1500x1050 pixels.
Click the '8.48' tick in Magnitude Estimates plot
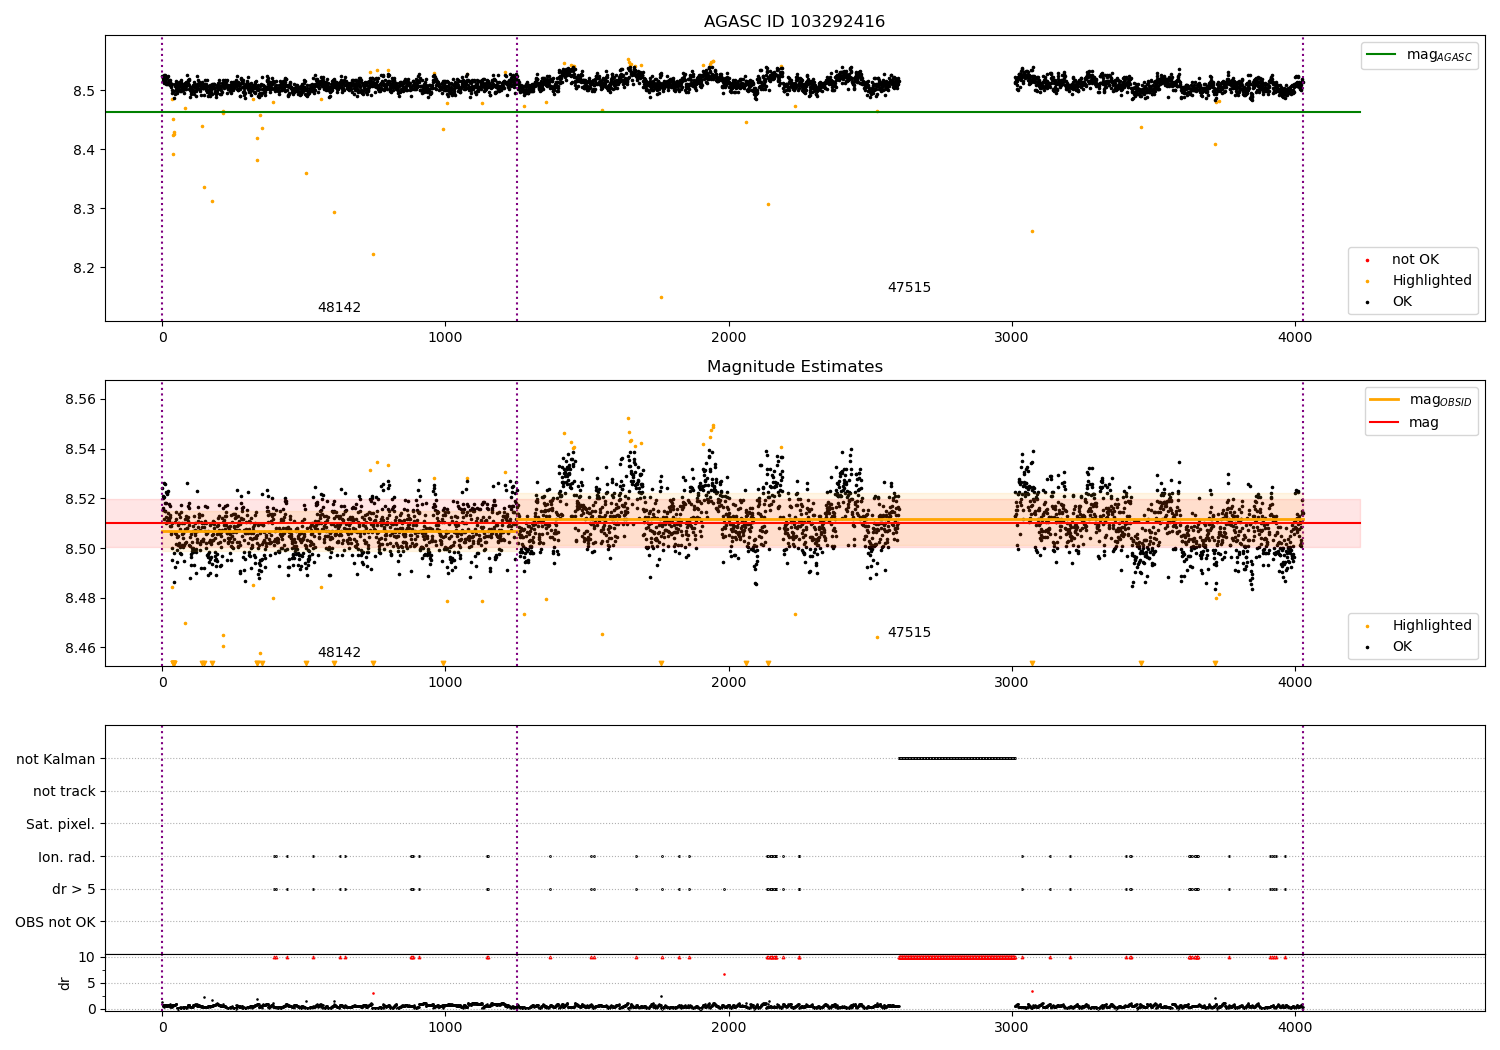tap(78, 599)
